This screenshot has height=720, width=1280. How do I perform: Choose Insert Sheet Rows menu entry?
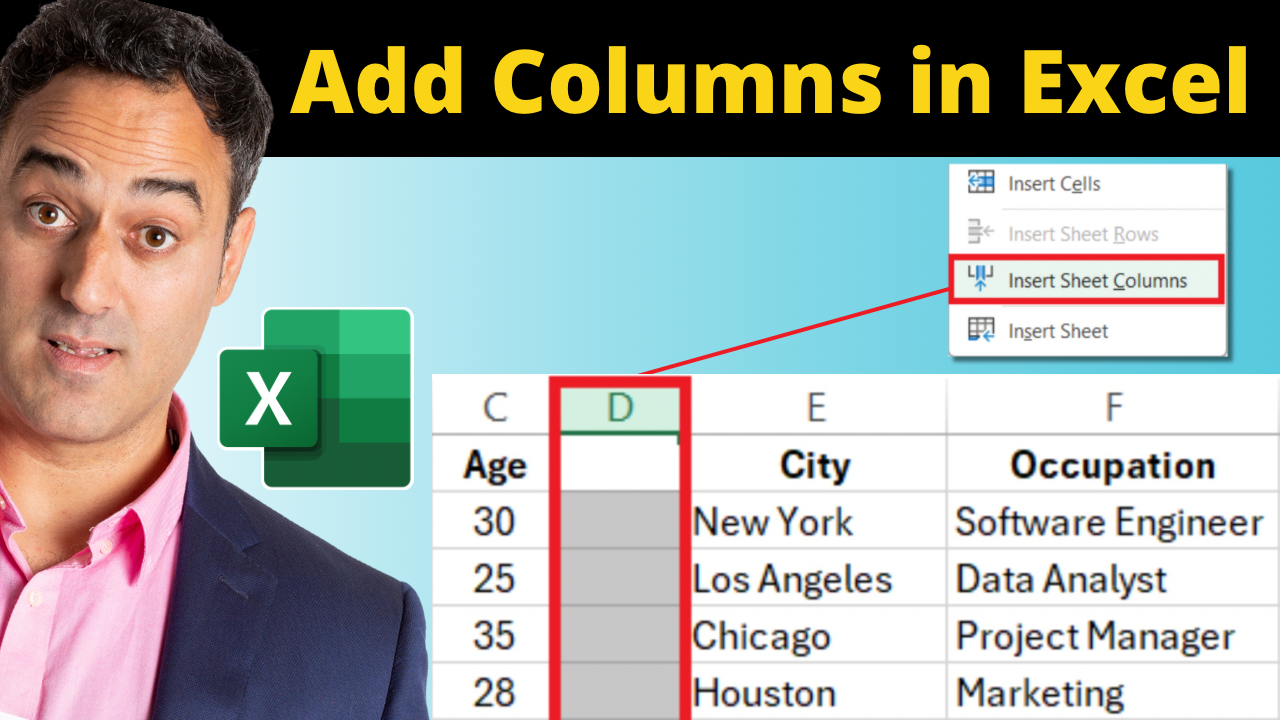coord(1087,234)
